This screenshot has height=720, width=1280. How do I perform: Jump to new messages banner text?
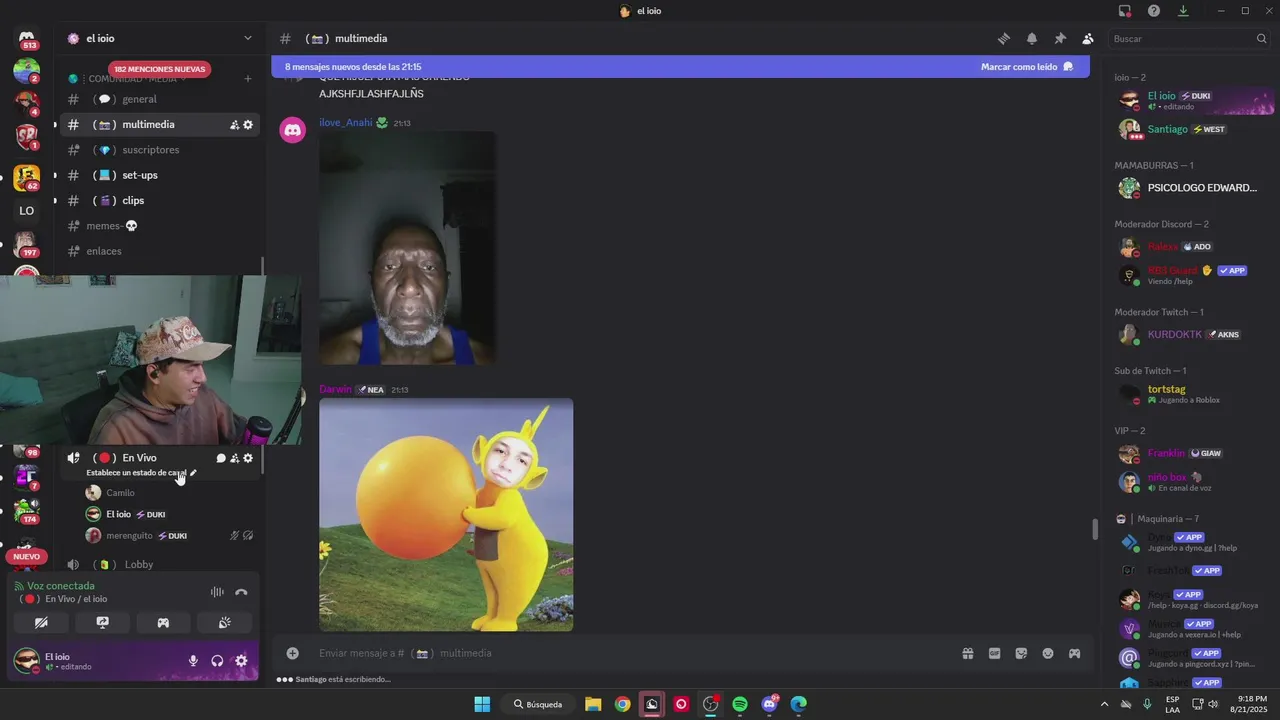click(x=353, y=67)
